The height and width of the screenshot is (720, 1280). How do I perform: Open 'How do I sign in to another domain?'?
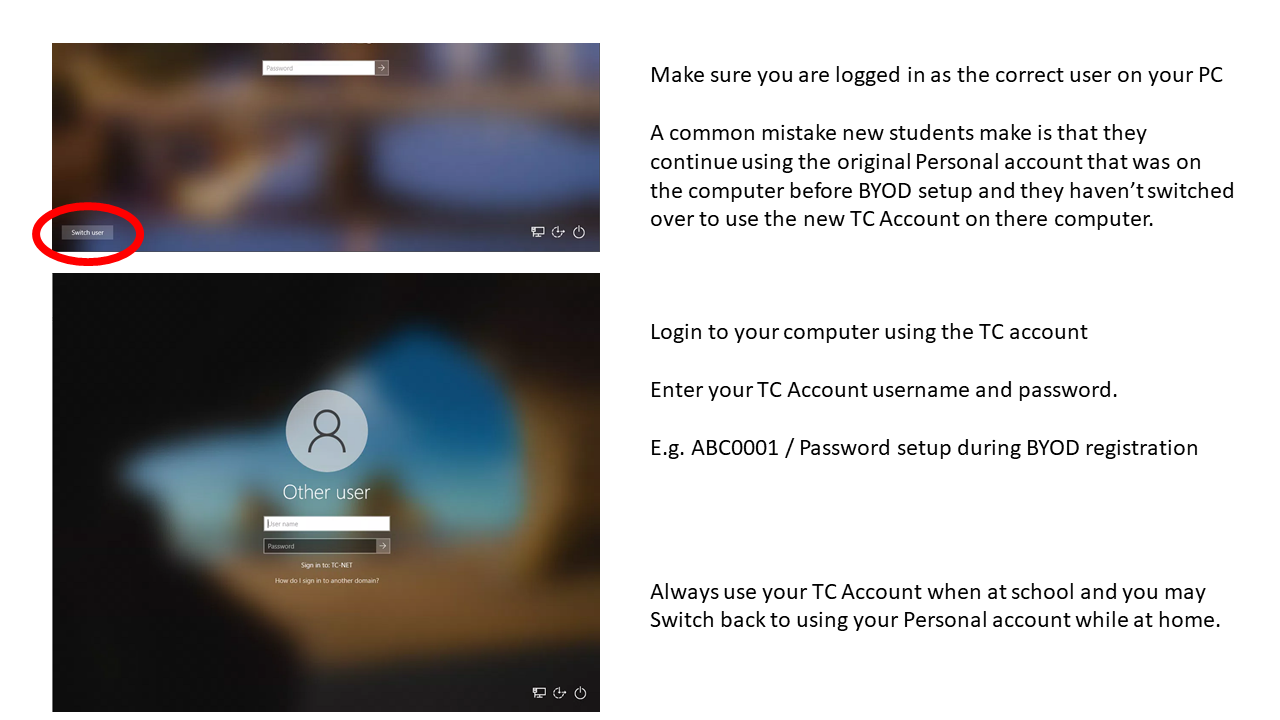coord(327,581)
